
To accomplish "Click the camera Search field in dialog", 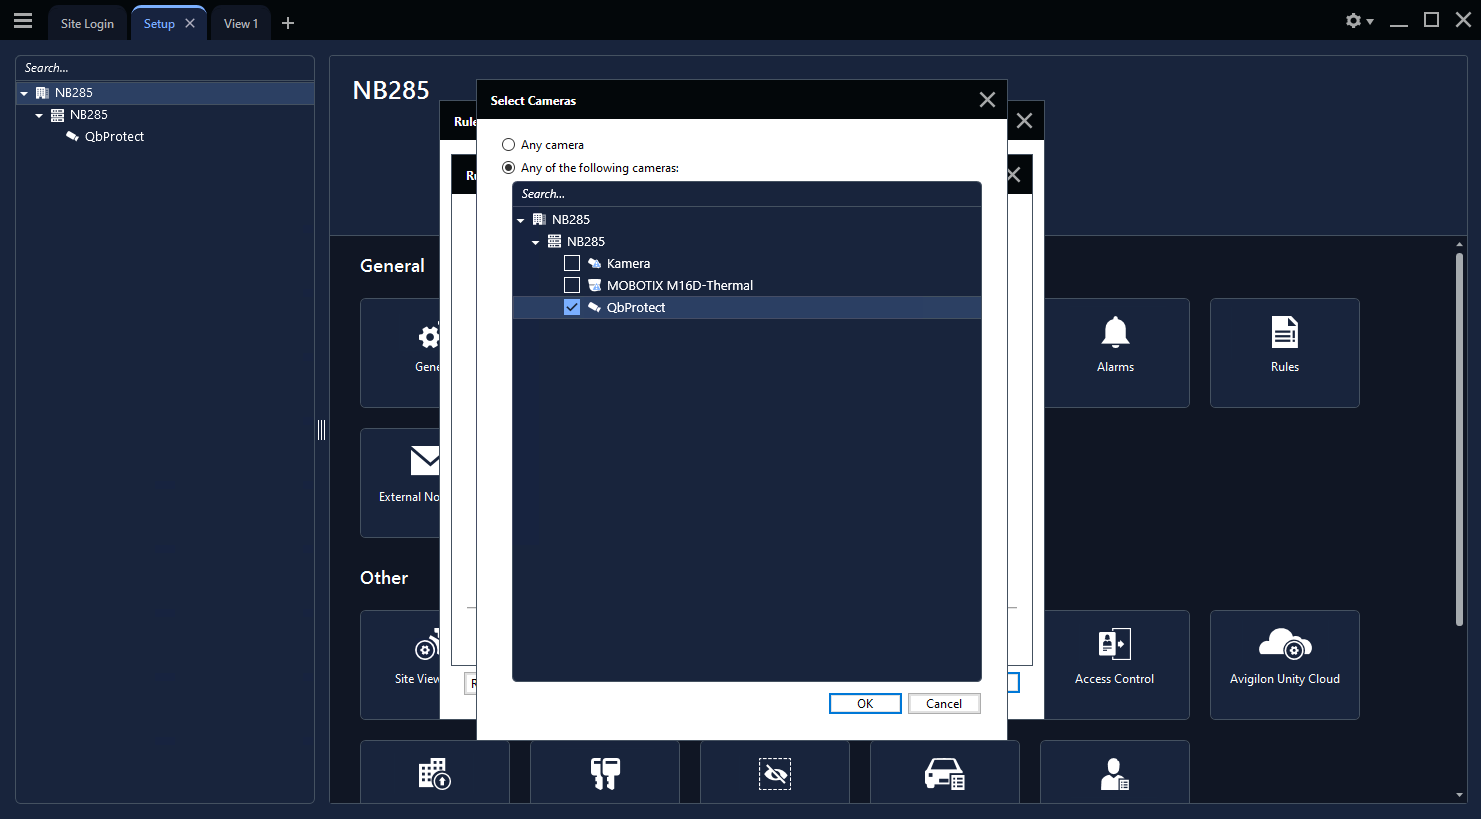I will click(x=746, y=194).
